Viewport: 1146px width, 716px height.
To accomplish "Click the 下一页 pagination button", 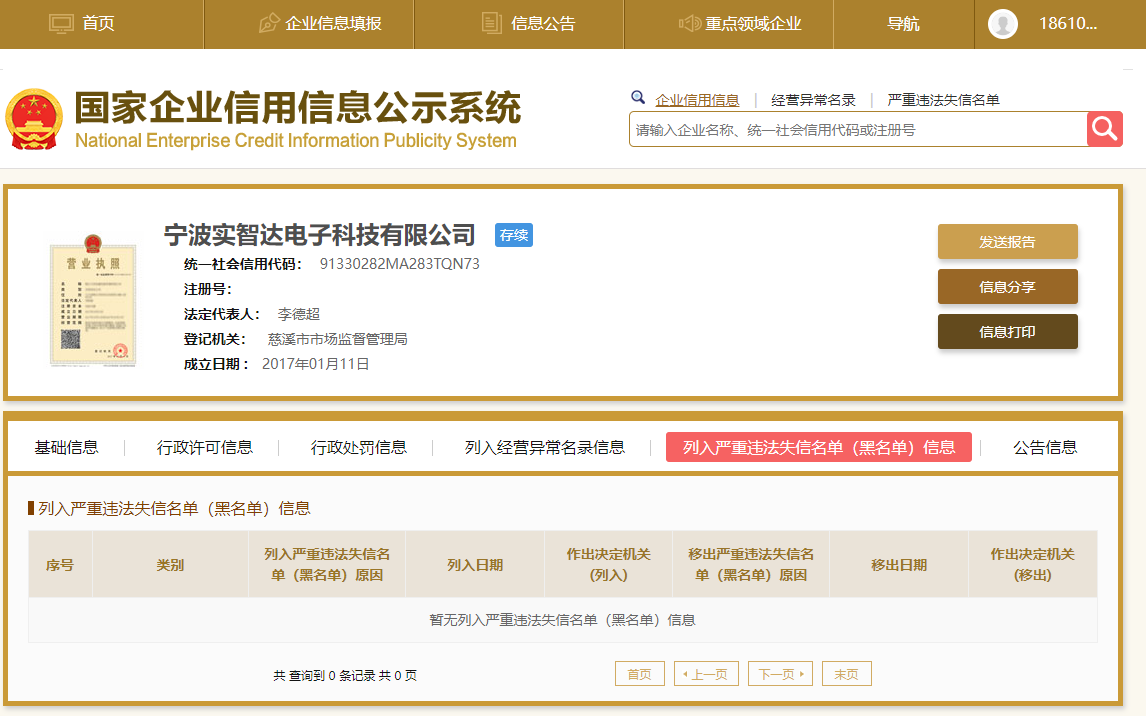I will coord(781,674).
